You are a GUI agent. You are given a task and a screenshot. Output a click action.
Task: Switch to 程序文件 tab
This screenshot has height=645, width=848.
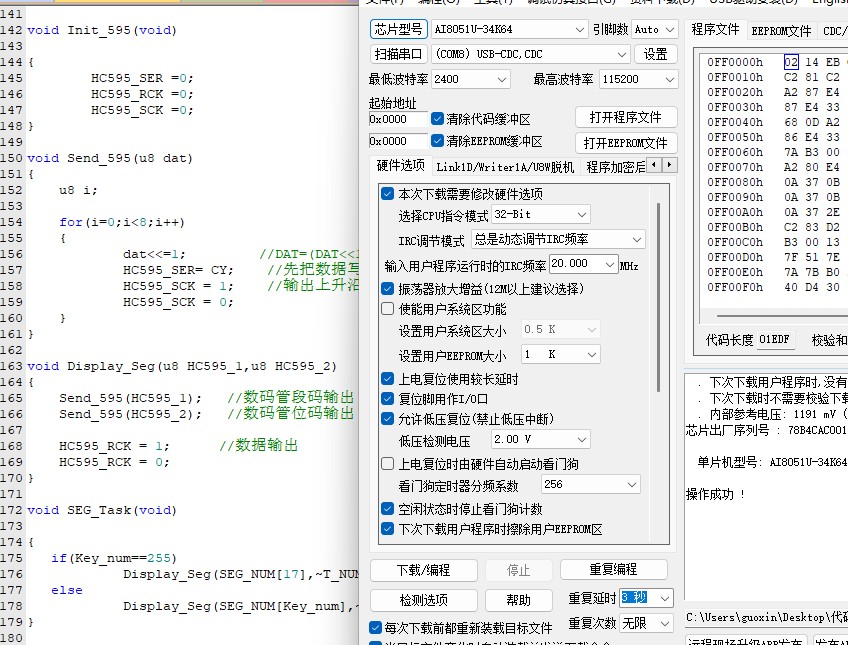(715, 29)
